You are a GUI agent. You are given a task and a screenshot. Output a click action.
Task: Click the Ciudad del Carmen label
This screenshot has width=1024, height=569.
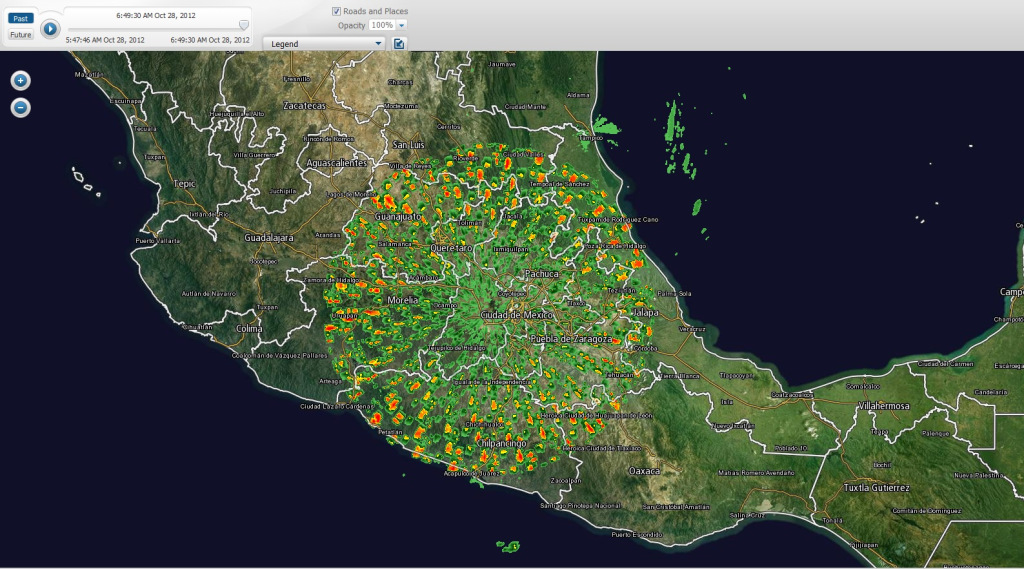(x=946, y=364)
